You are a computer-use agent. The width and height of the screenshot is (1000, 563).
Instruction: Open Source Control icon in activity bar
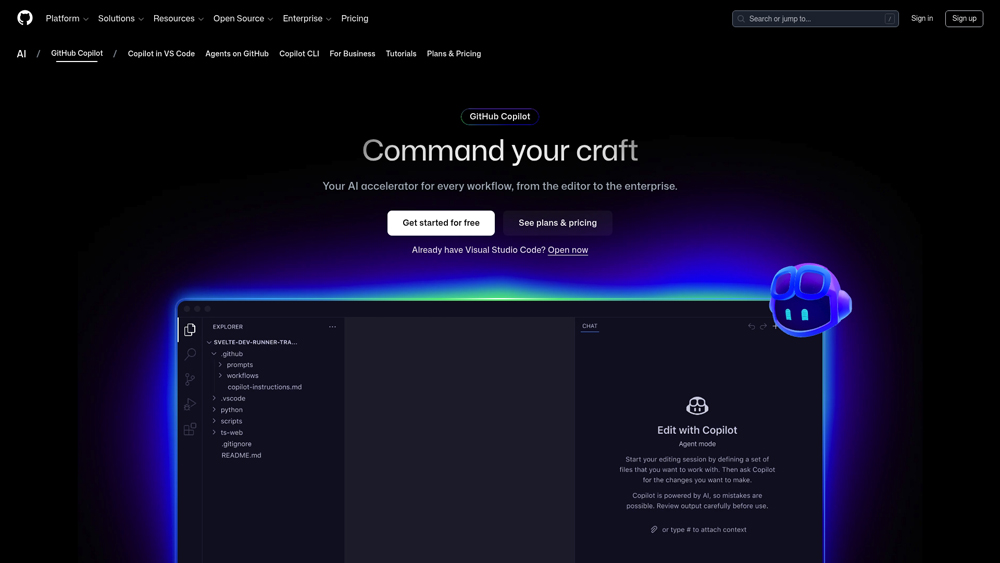(x=190, y=379)
